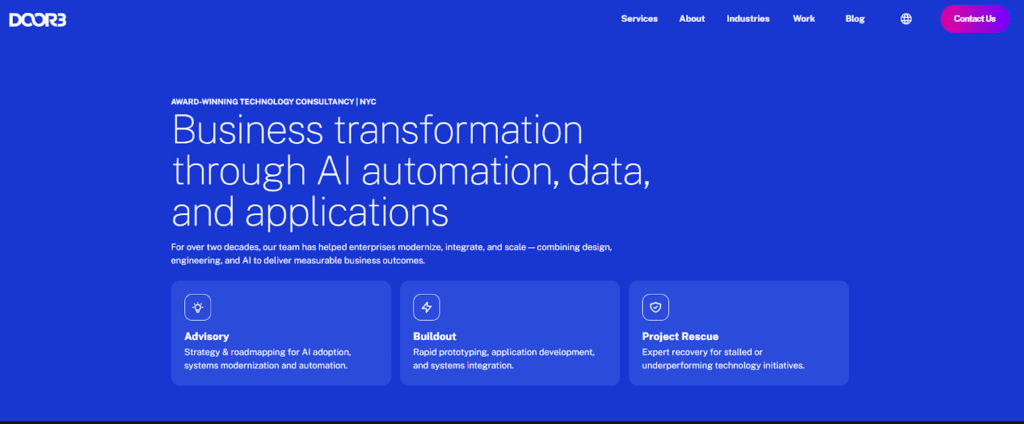Click the Buildout card title
Screen dimensions: 1024x424
434,336
